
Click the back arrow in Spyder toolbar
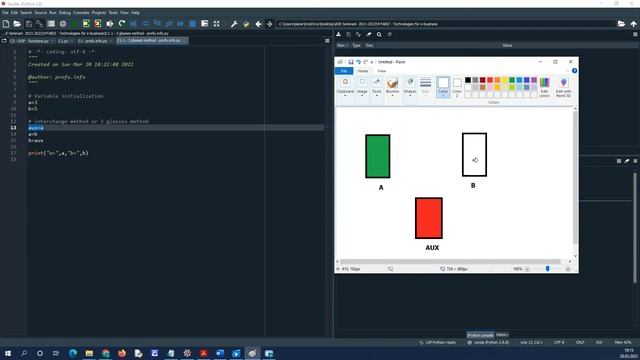click(x=258, y=24)
